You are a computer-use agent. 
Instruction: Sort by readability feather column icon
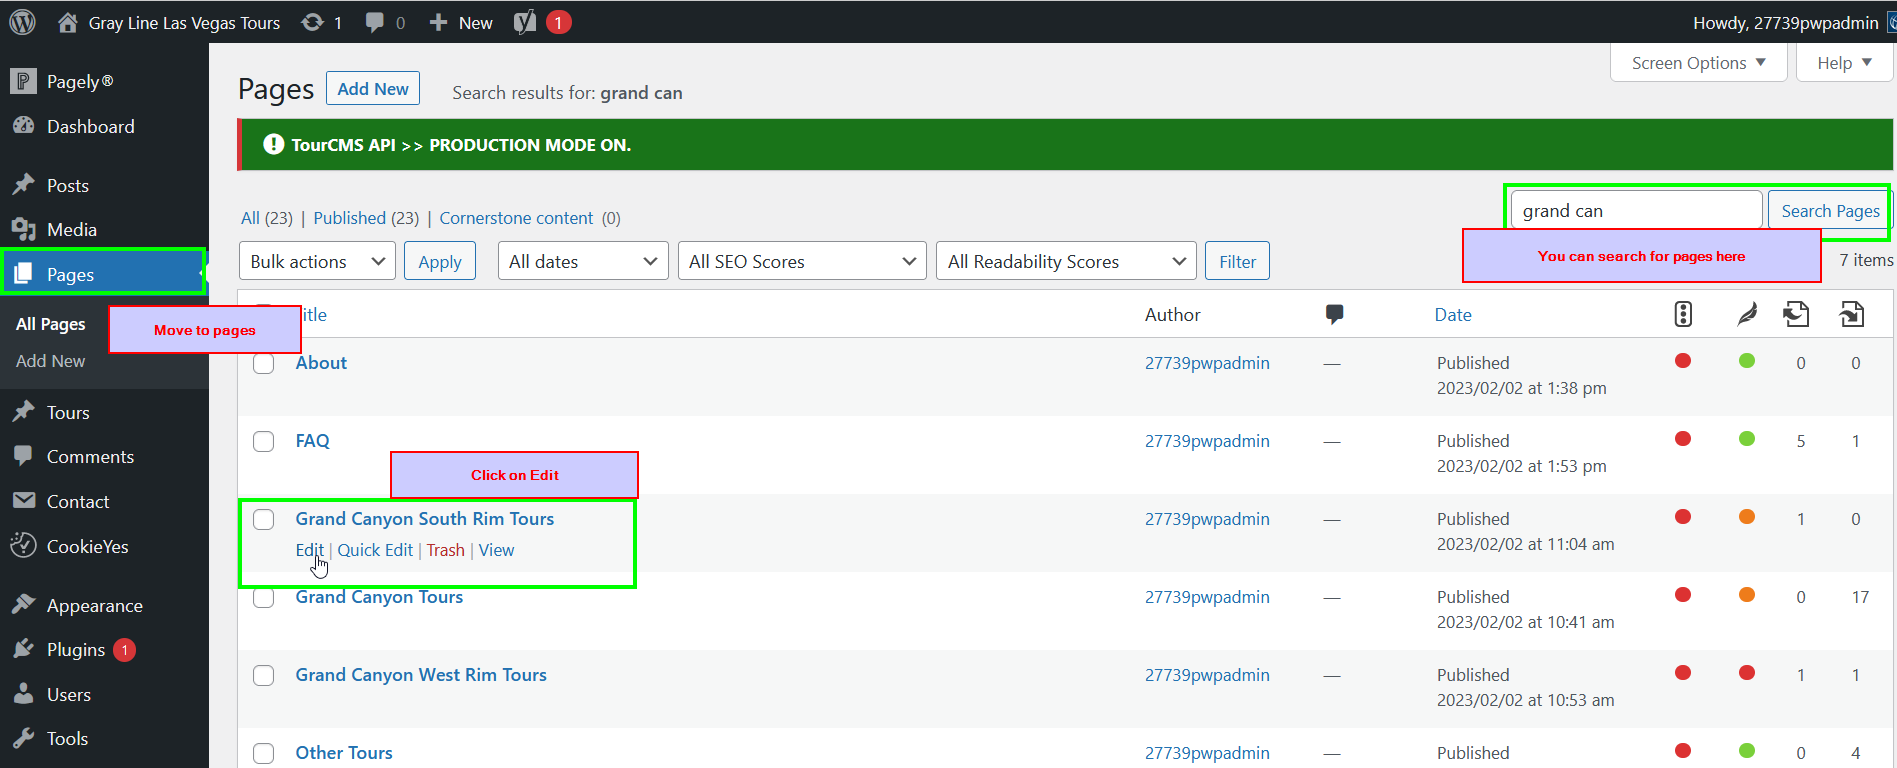[x=1747, y=314]
